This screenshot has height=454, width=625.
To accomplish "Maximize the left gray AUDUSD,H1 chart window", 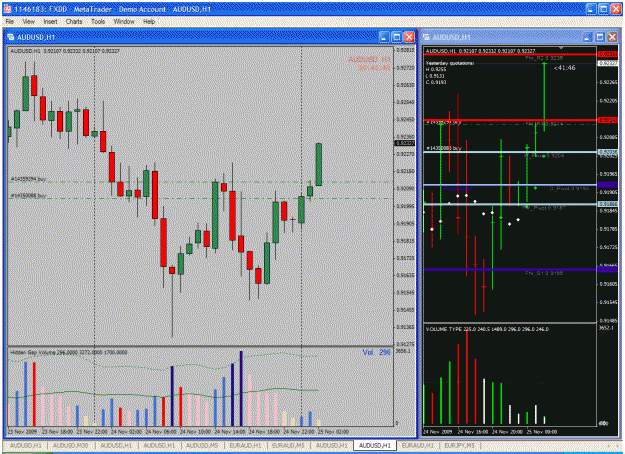I will point(397,37).
